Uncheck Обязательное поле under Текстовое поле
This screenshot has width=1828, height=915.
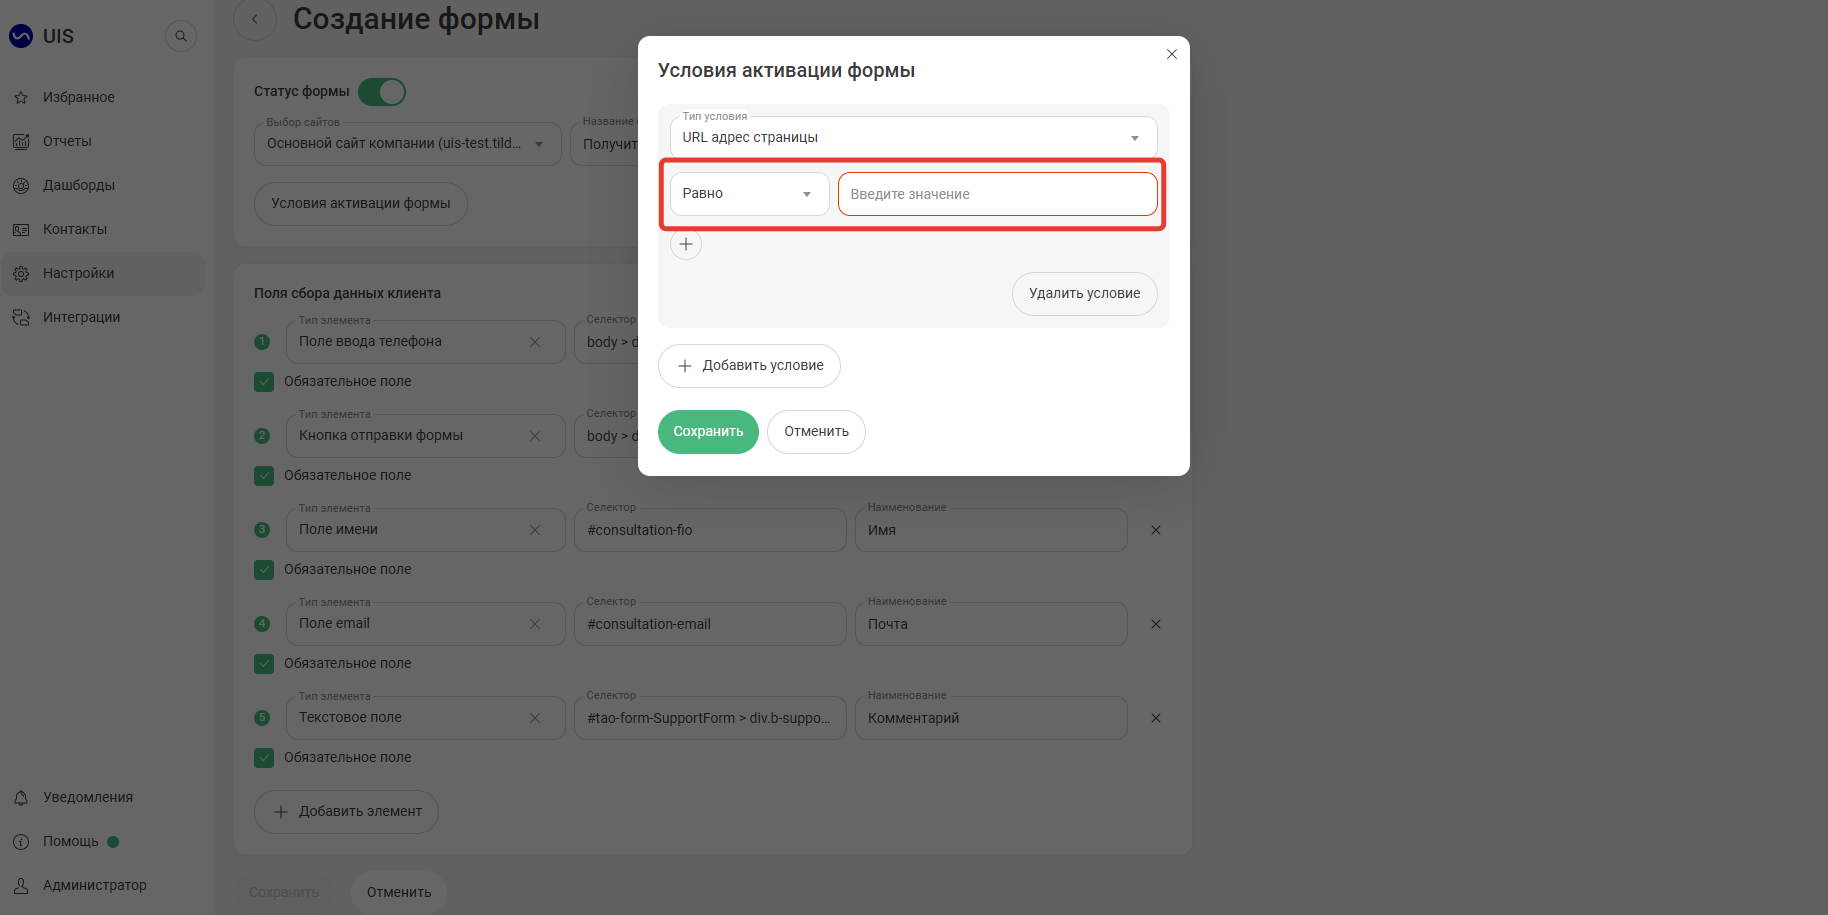(264, 758)
